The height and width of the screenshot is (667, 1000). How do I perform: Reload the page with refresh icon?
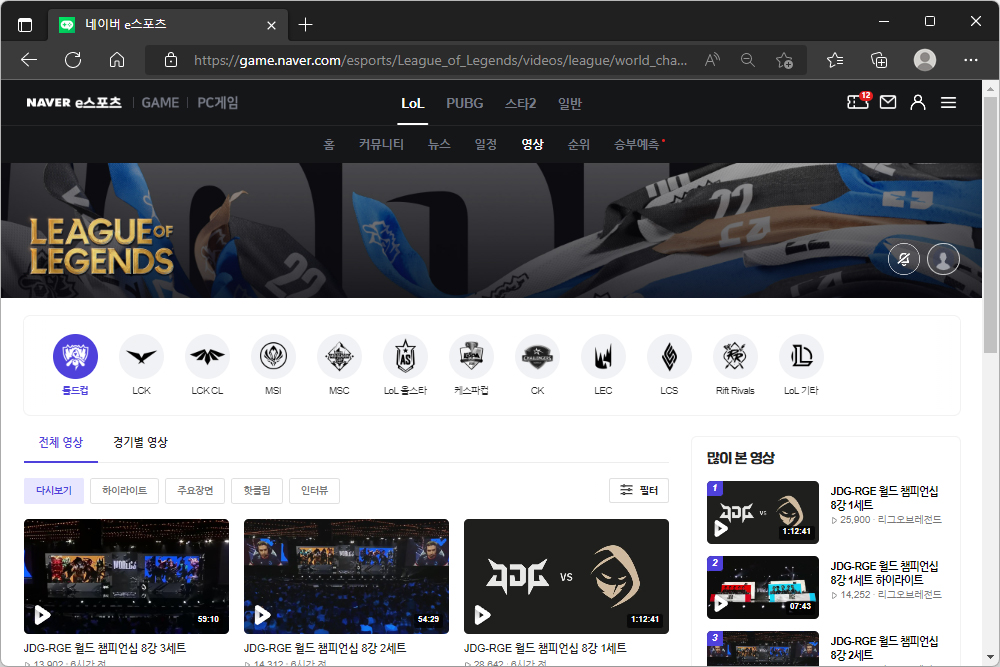pos(73,60)
